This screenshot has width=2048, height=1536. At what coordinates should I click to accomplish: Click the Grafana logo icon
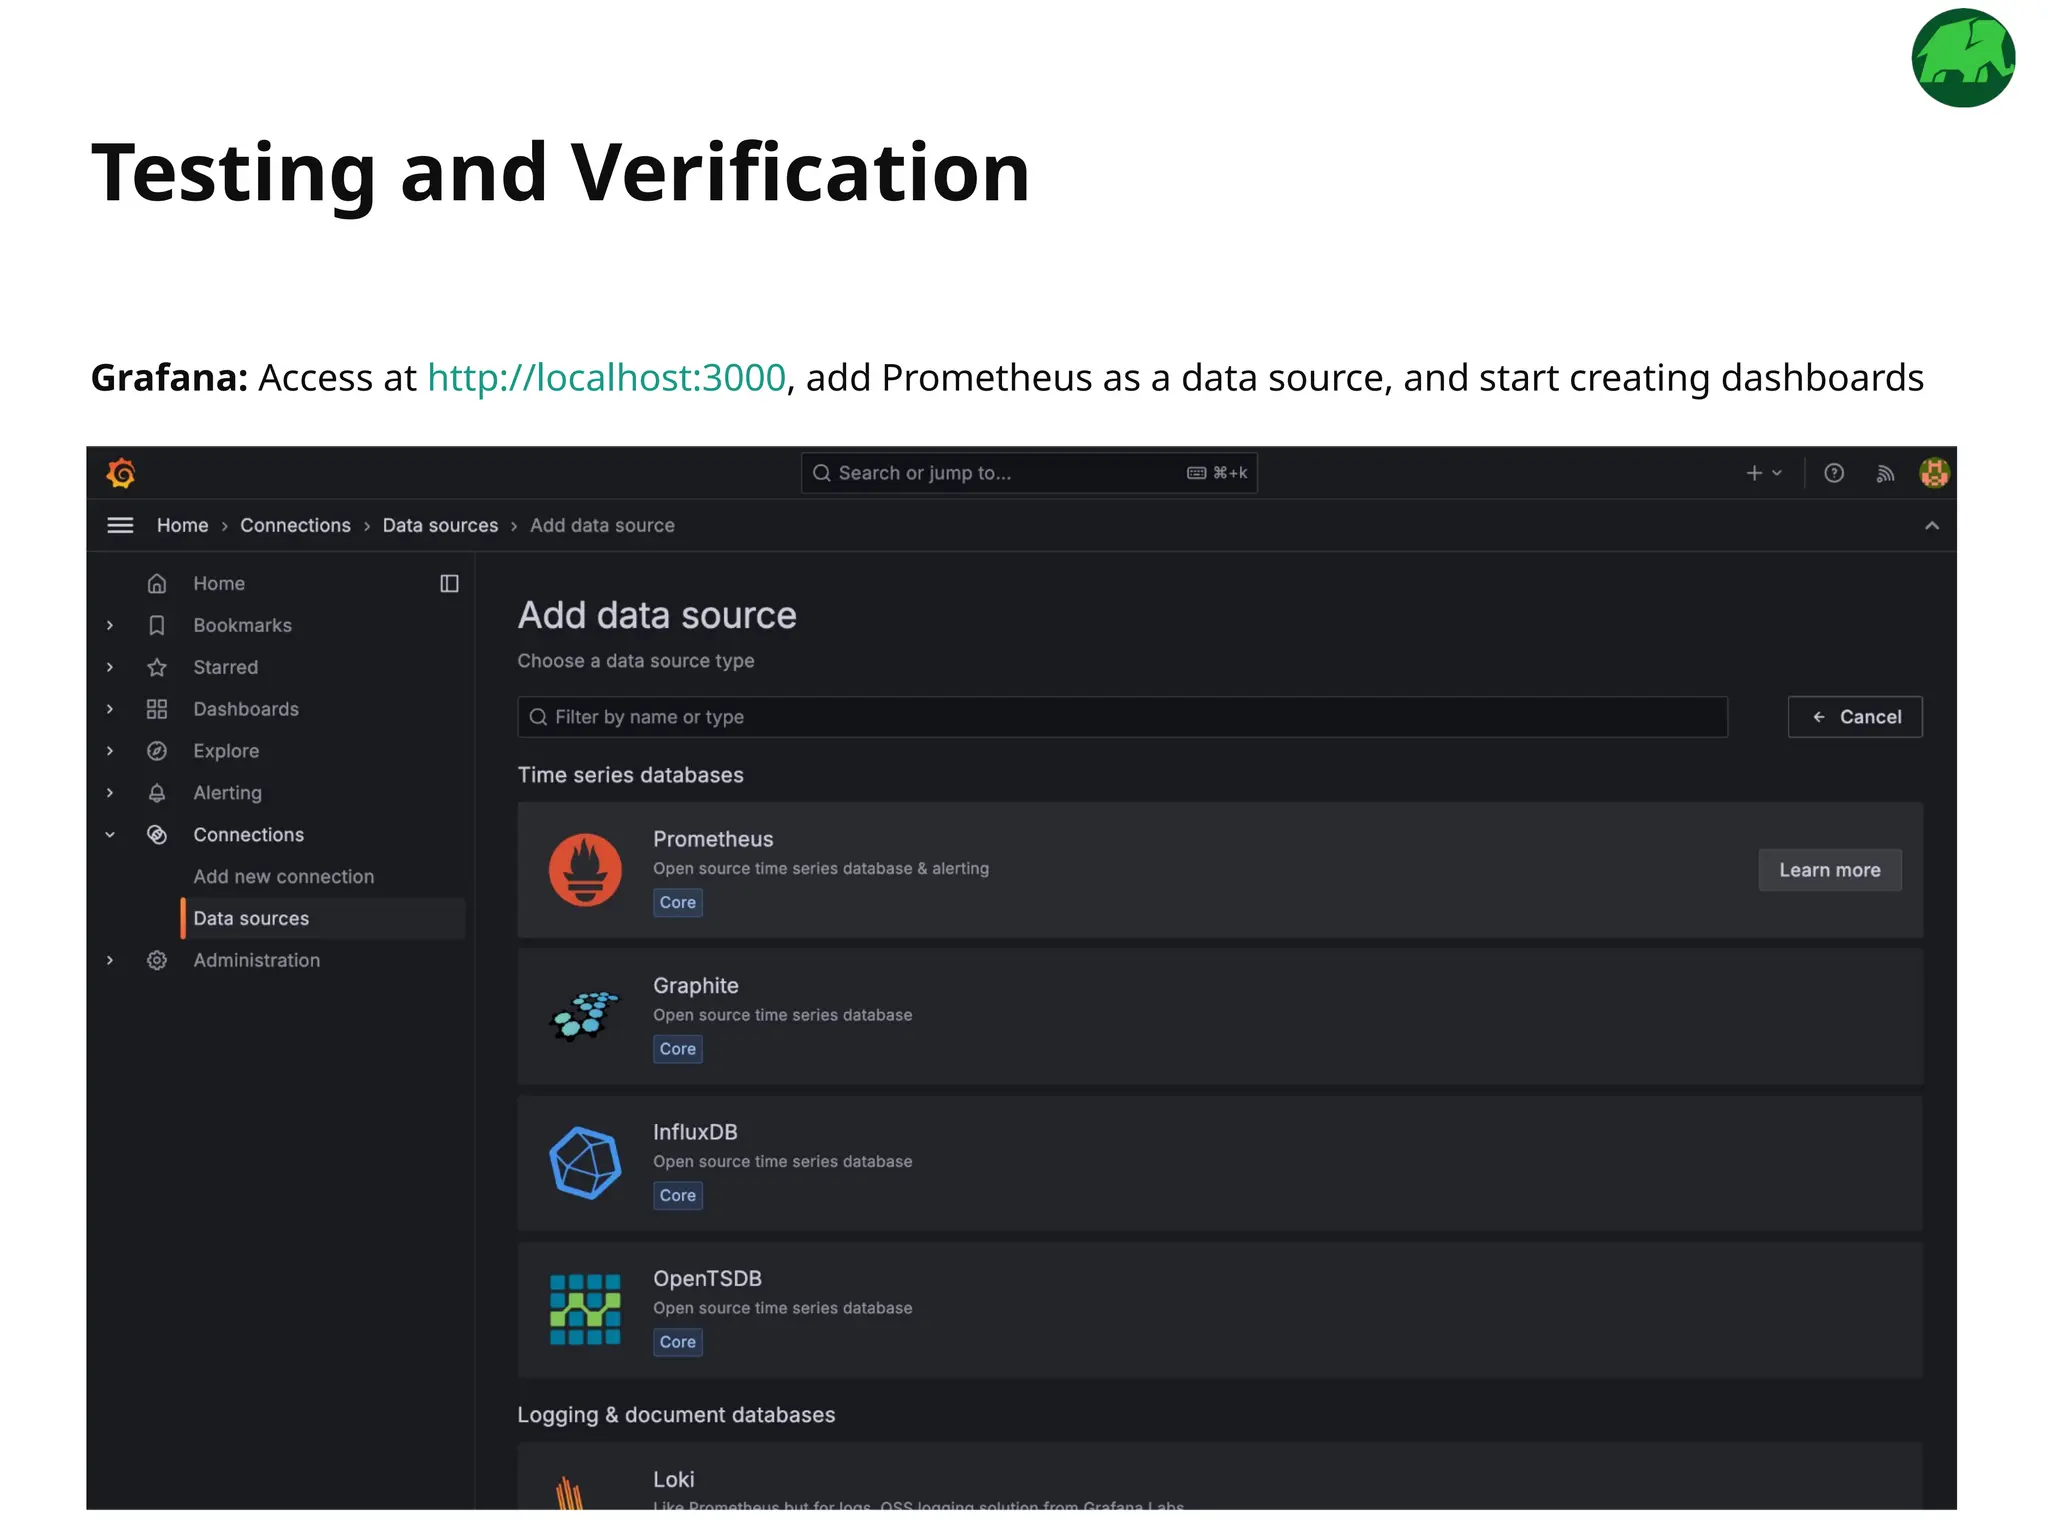click(121, 473)
